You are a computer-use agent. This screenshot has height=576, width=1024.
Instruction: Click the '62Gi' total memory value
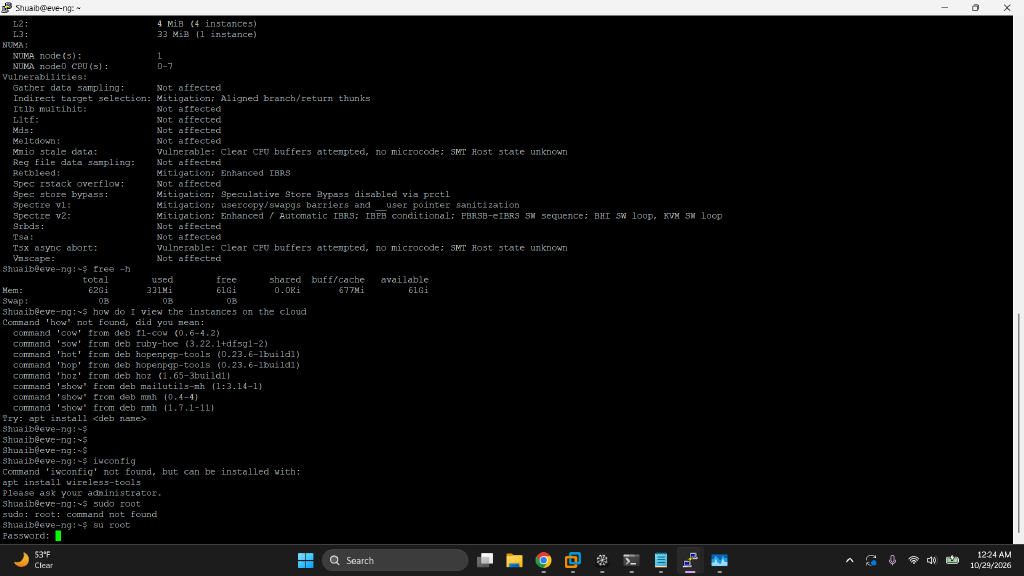99,291
